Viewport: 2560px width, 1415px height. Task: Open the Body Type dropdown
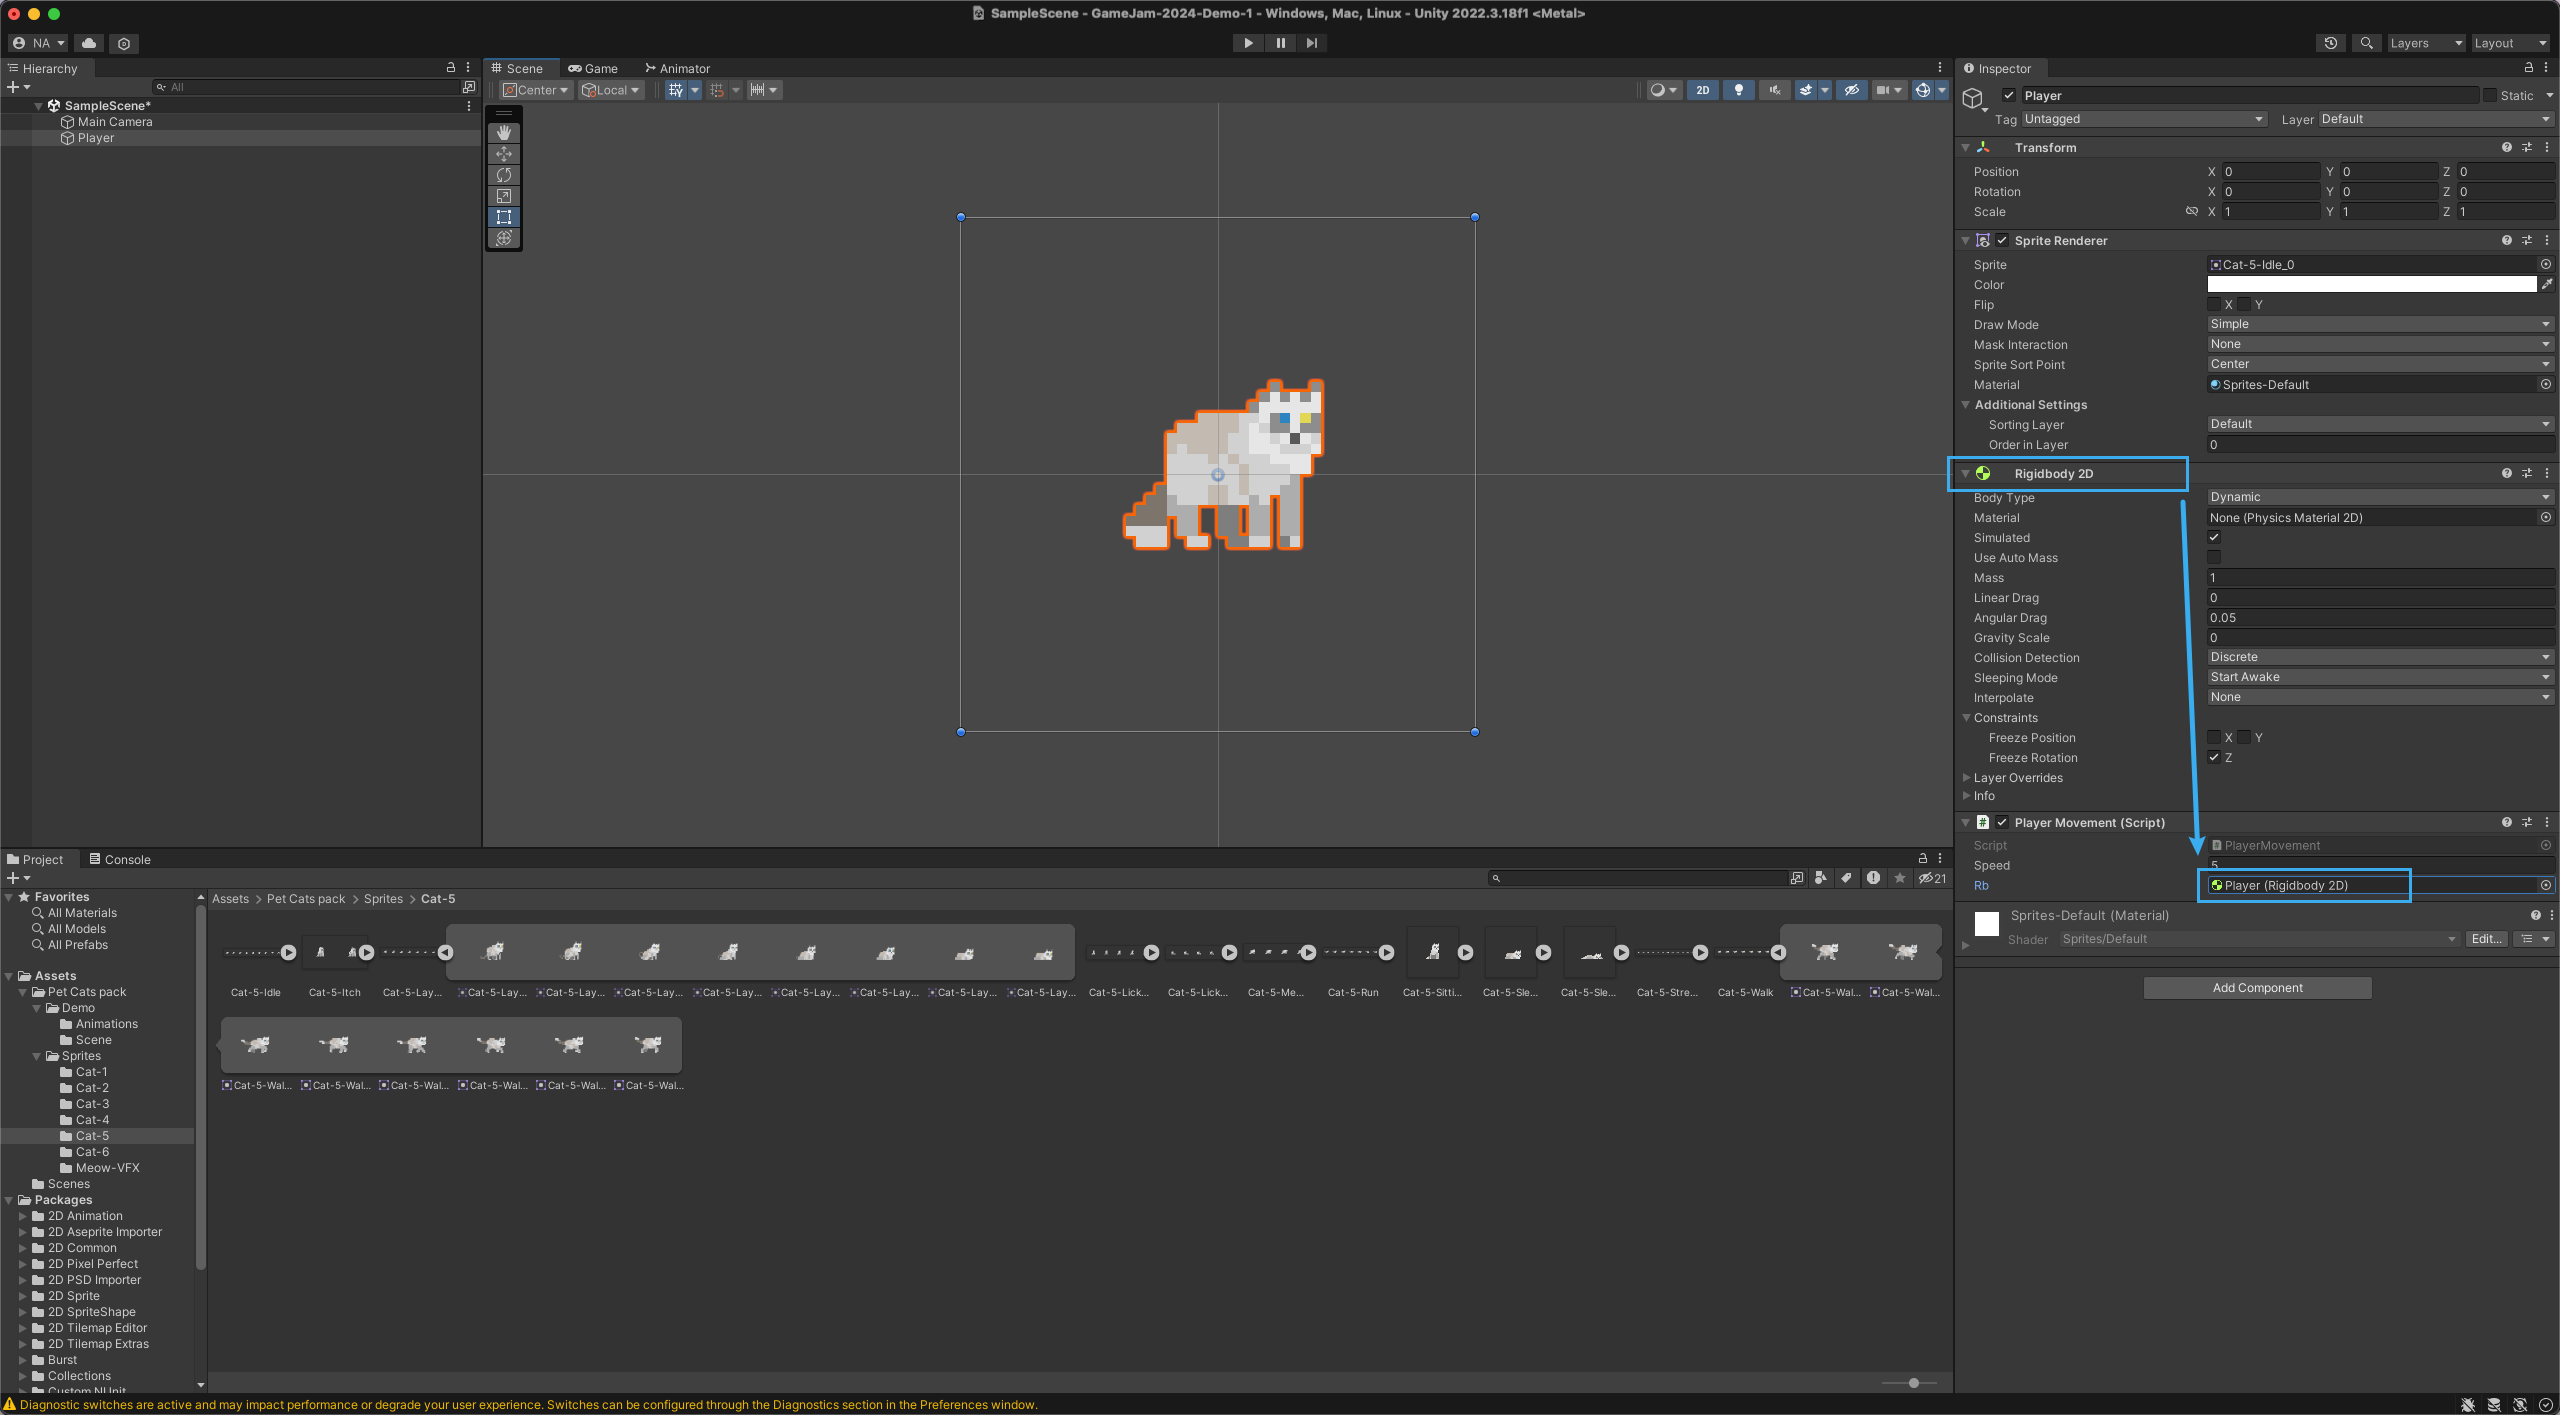tap(2378, 497)
